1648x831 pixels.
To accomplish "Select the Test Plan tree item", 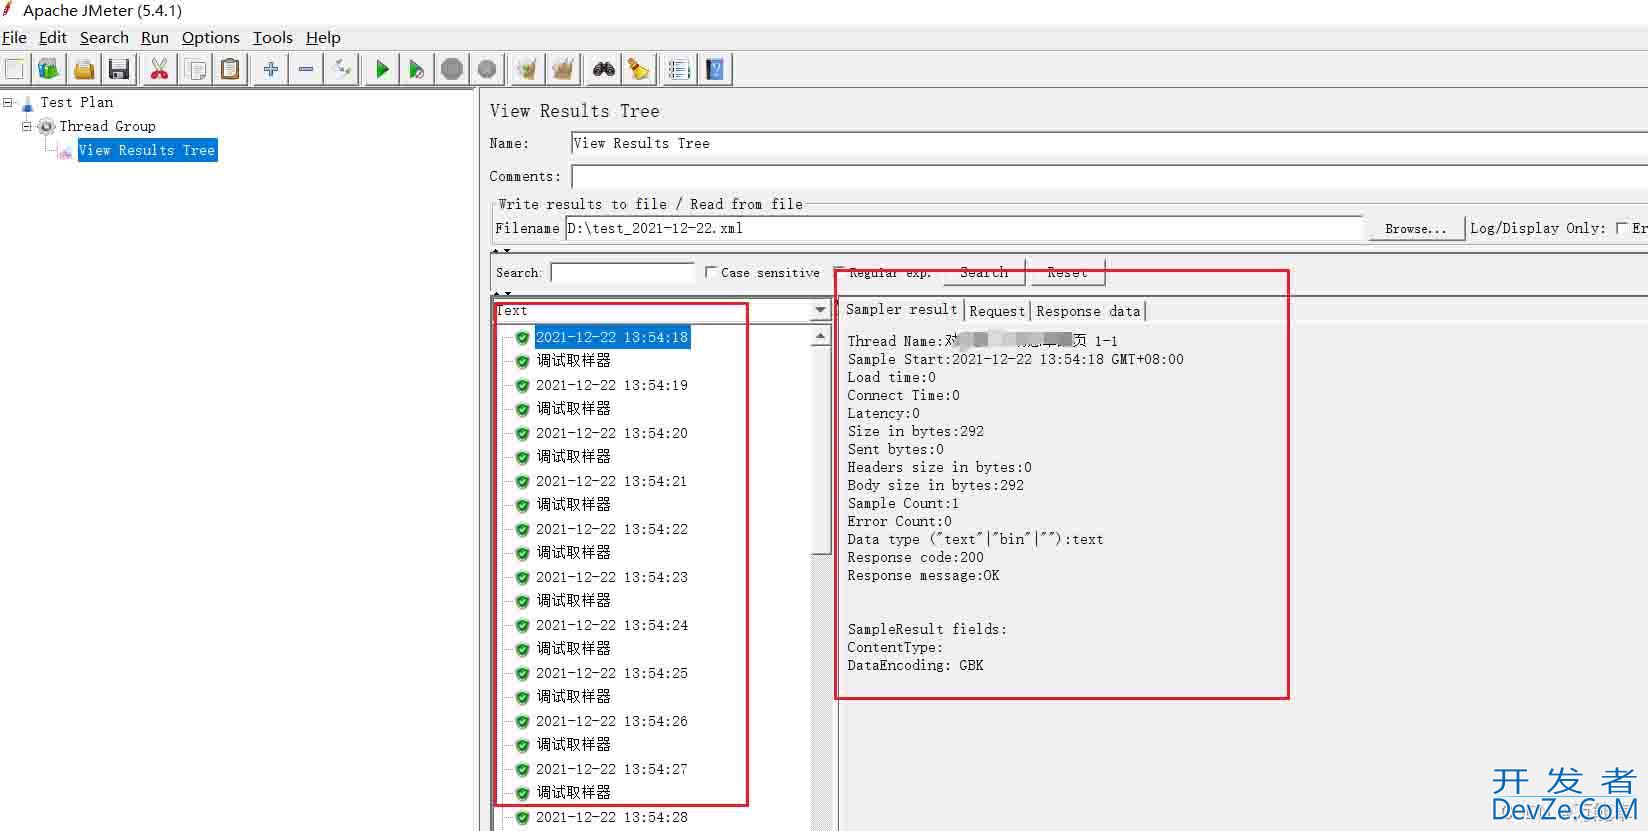I will click(76, 102).
